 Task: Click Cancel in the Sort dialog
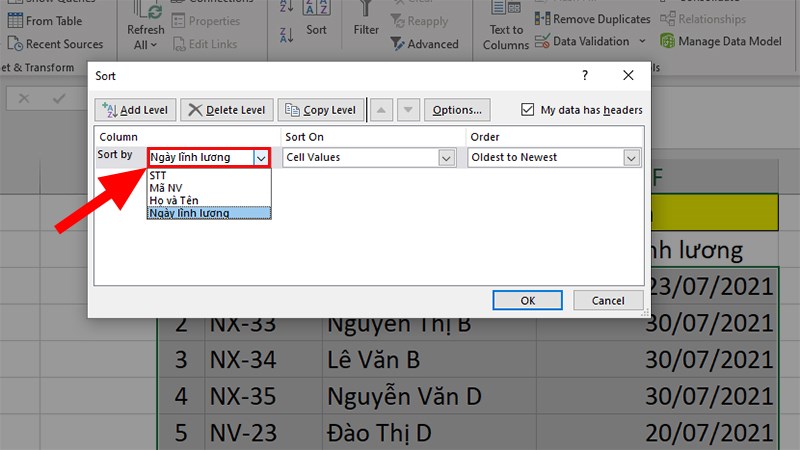point(608,301)
